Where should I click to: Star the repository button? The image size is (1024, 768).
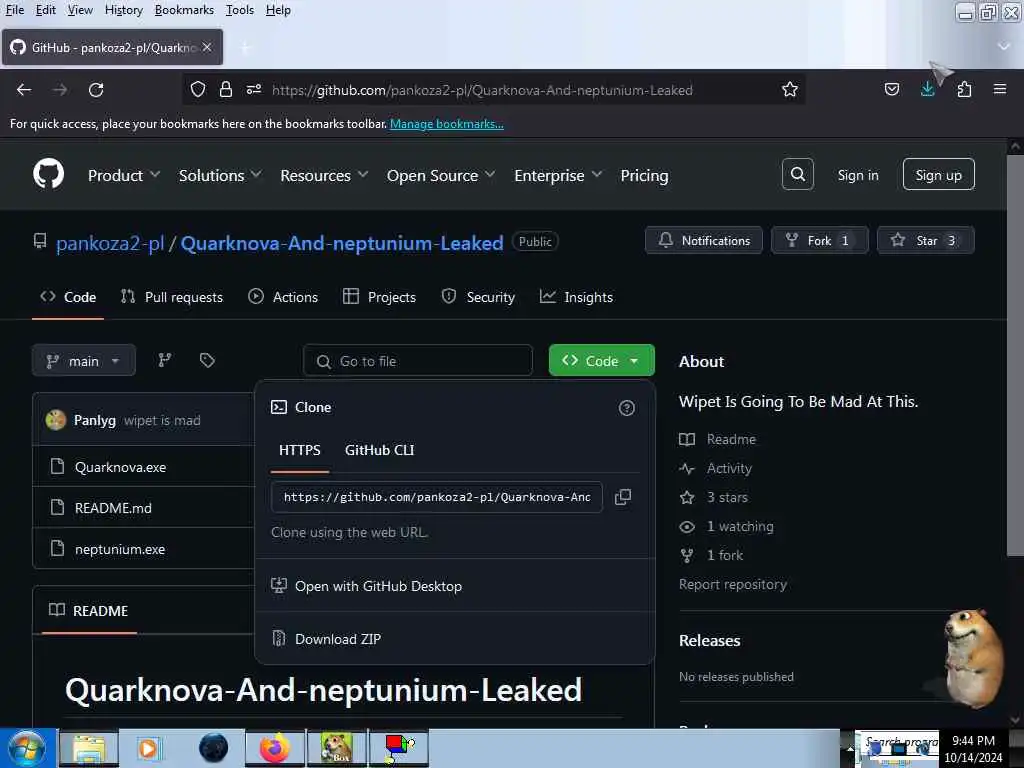point(925,240)
